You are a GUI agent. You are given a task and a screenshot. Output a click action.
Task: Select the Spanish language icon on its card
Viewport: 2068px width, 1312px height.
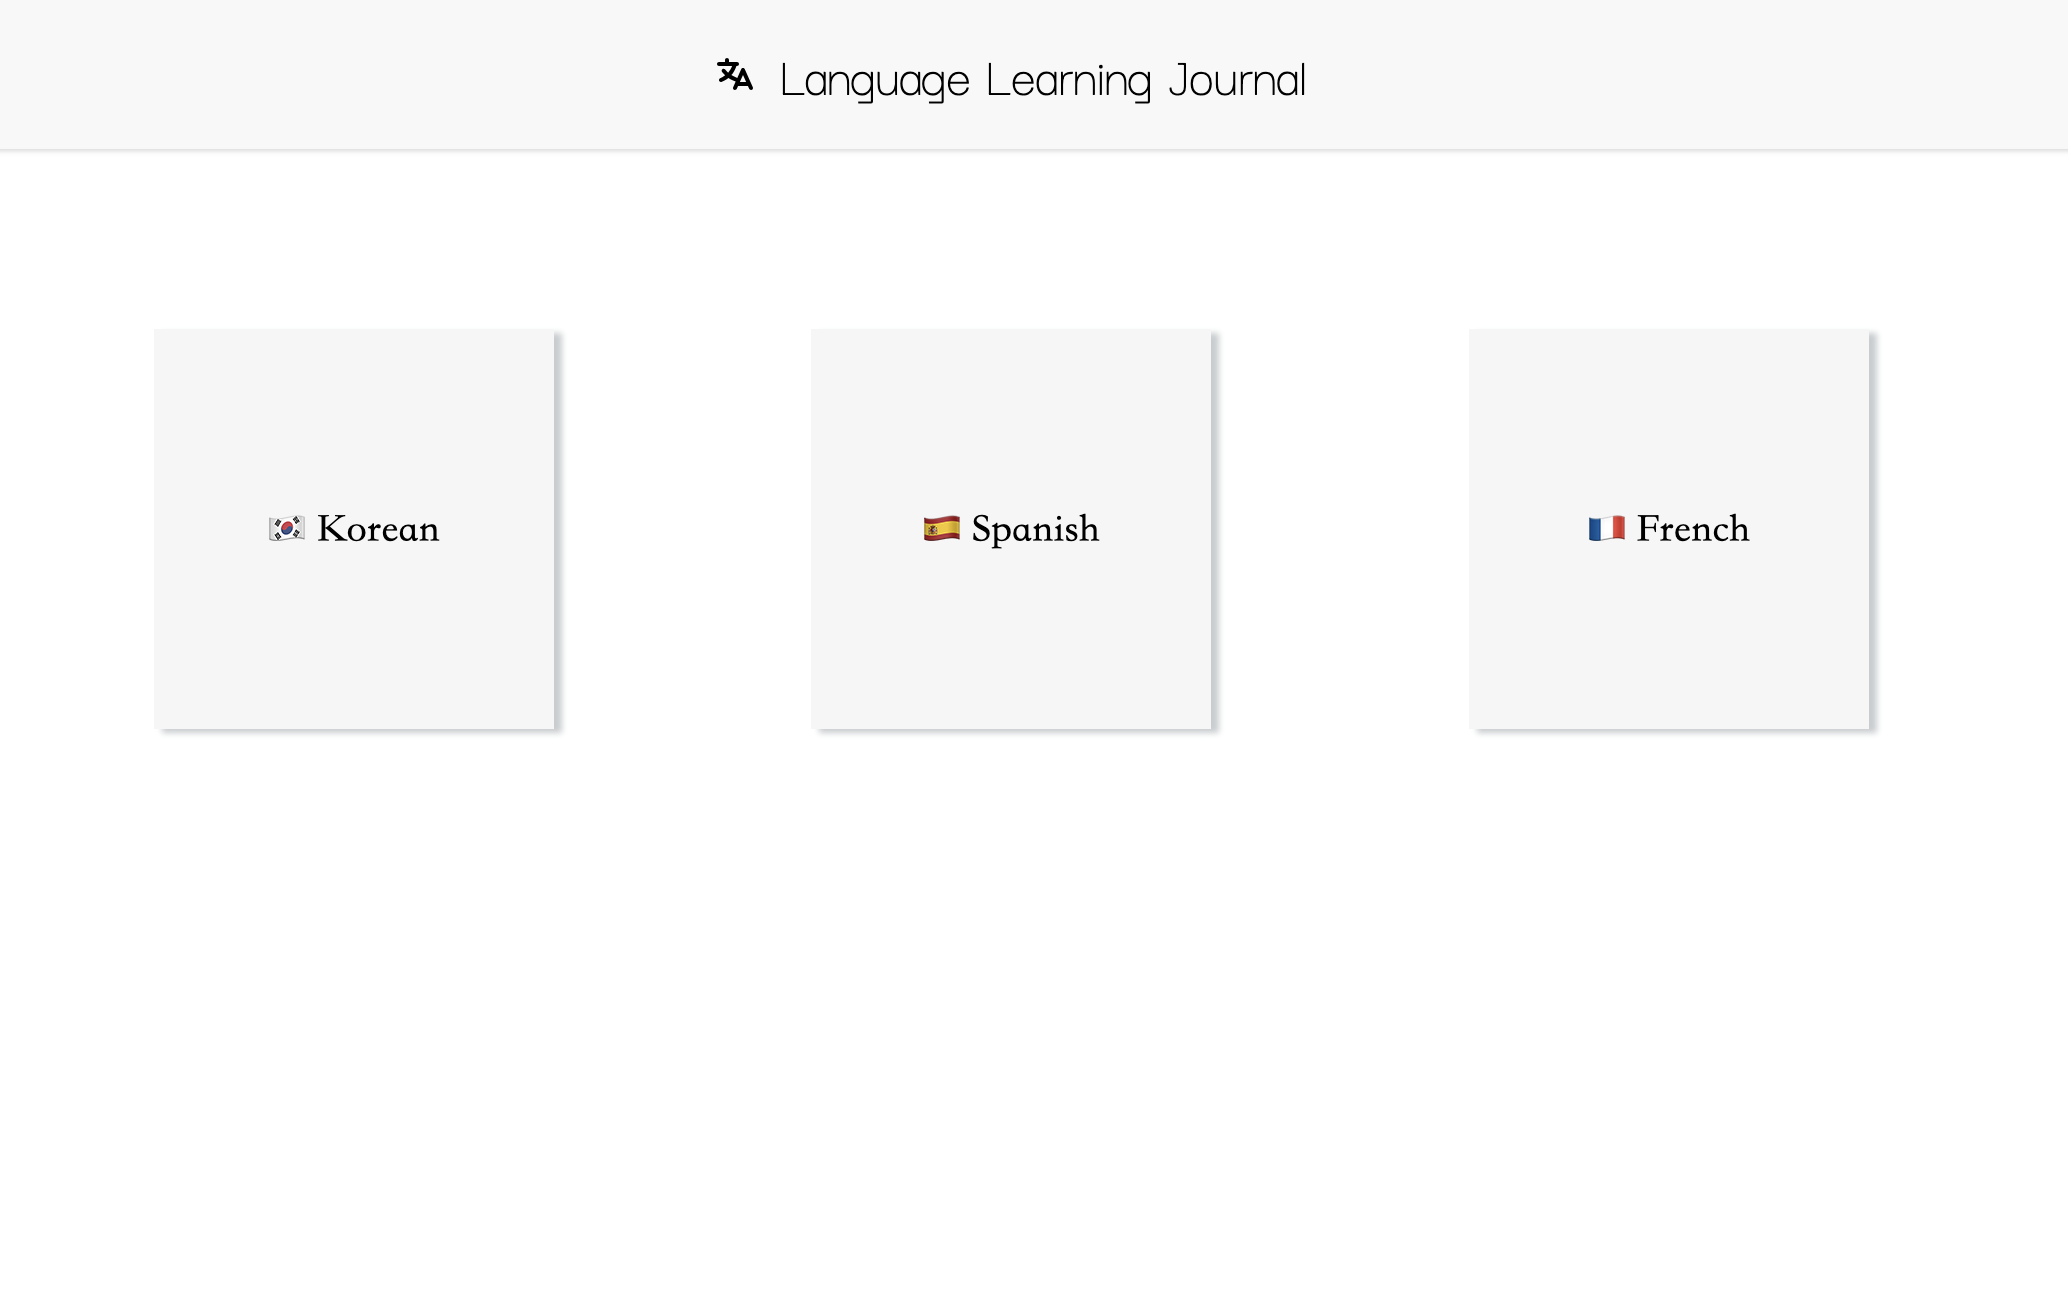[939, 528]
